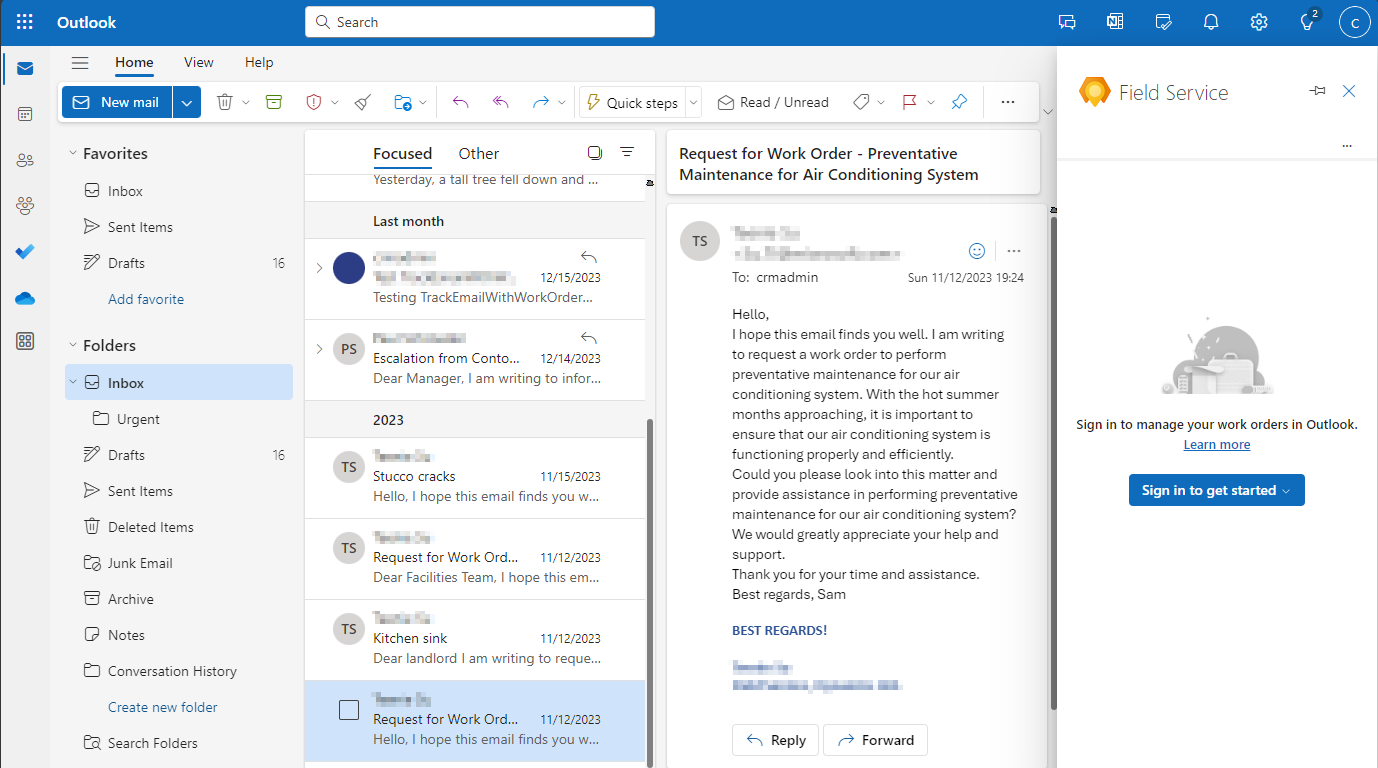Image resolution: width=1378 pixels, height=768 pixels.
Task: Mark the message with Read / Unread toggle
Action: [x=773, y=101]
